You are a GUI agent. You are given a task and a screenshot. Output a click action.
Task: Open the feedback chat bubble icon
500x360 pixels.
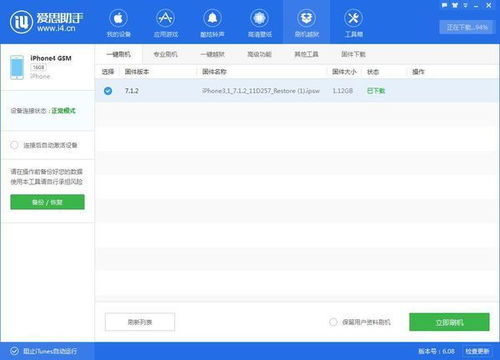[444, 5]
